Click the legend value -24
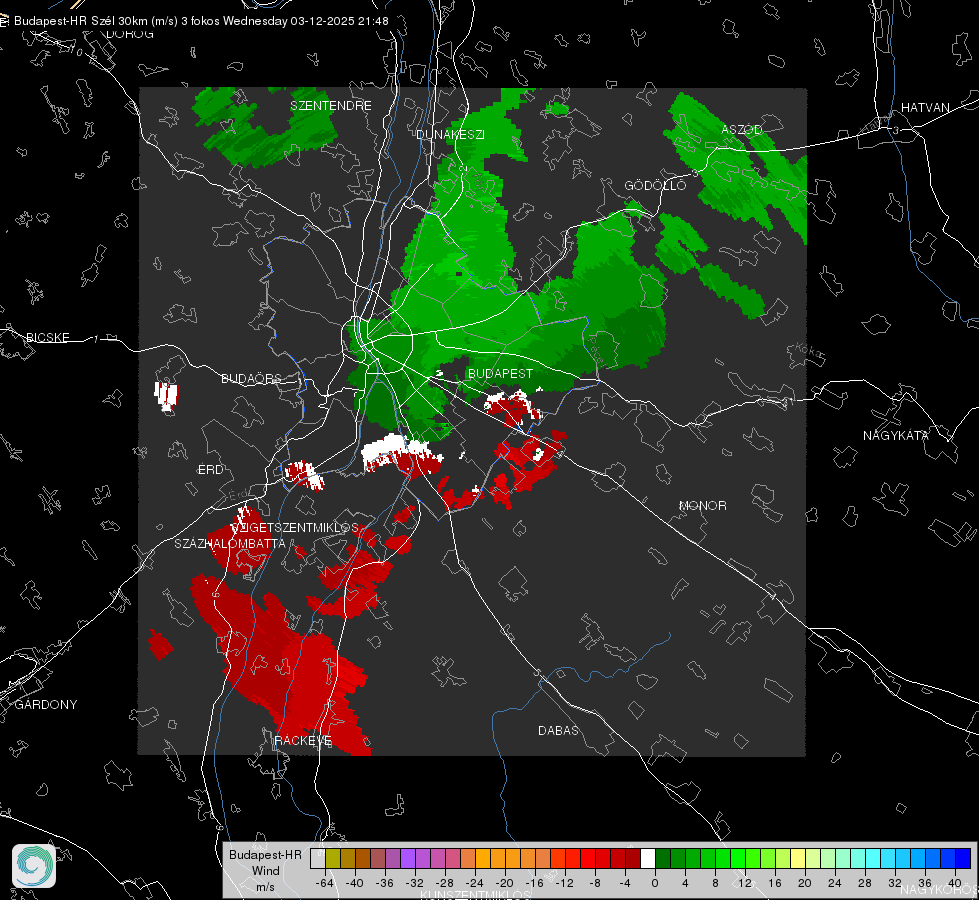979x900 pixels. click(x=475, y=883)
